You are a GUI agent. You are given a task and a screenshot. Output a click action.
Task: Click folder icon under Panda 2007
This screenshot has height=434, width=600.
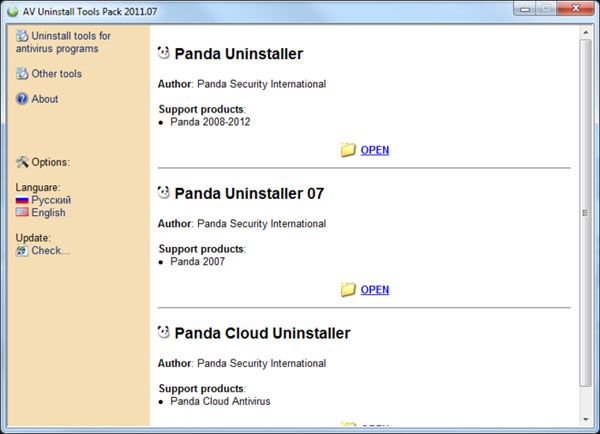click(x=348, y=289)
